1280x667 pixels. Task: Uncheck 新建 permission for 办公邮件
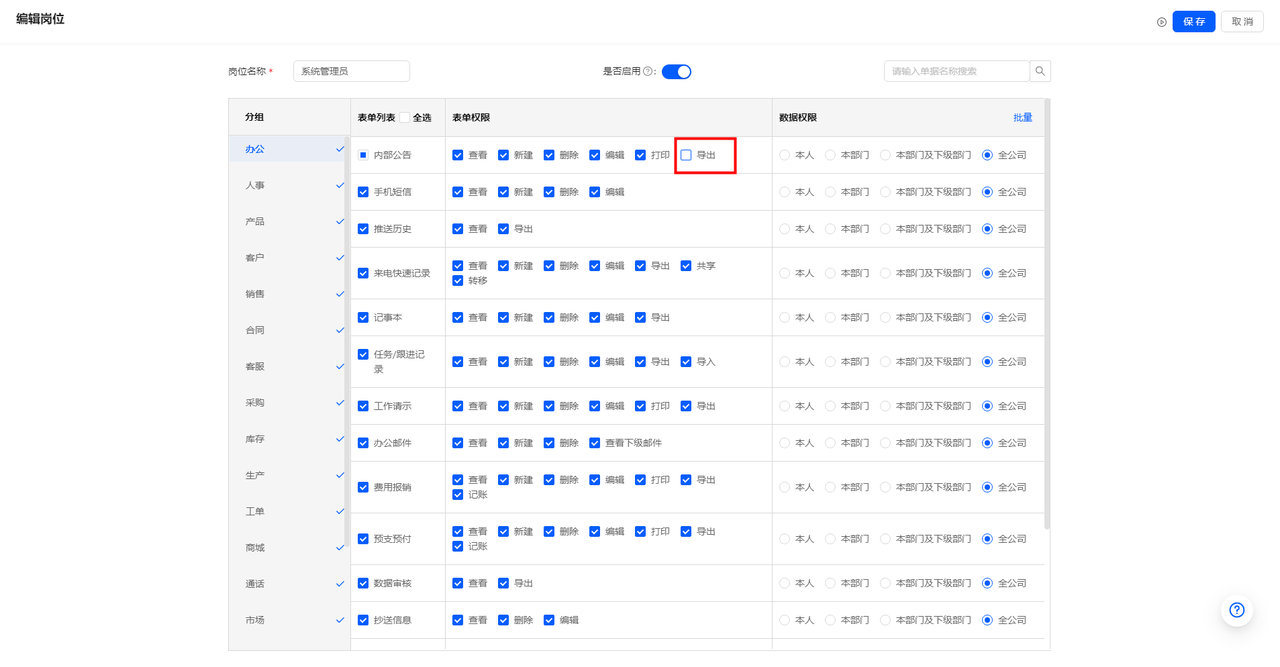click(503, 443)
